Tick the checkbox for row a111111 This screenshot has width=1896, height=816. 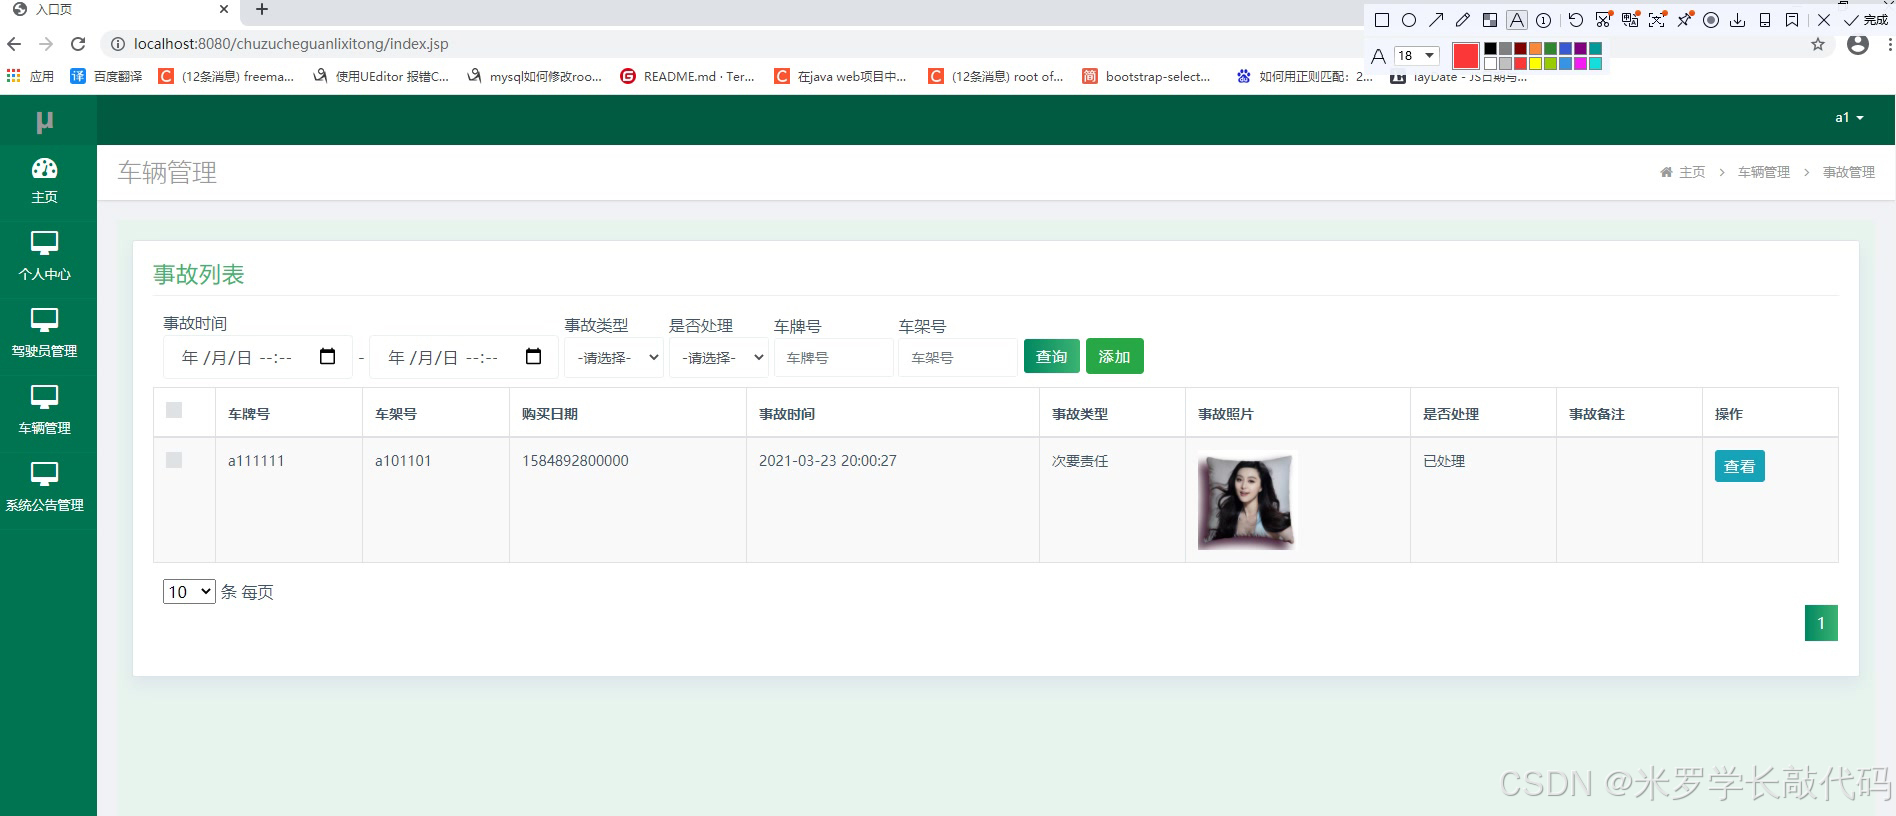click(x=174, y=460)
